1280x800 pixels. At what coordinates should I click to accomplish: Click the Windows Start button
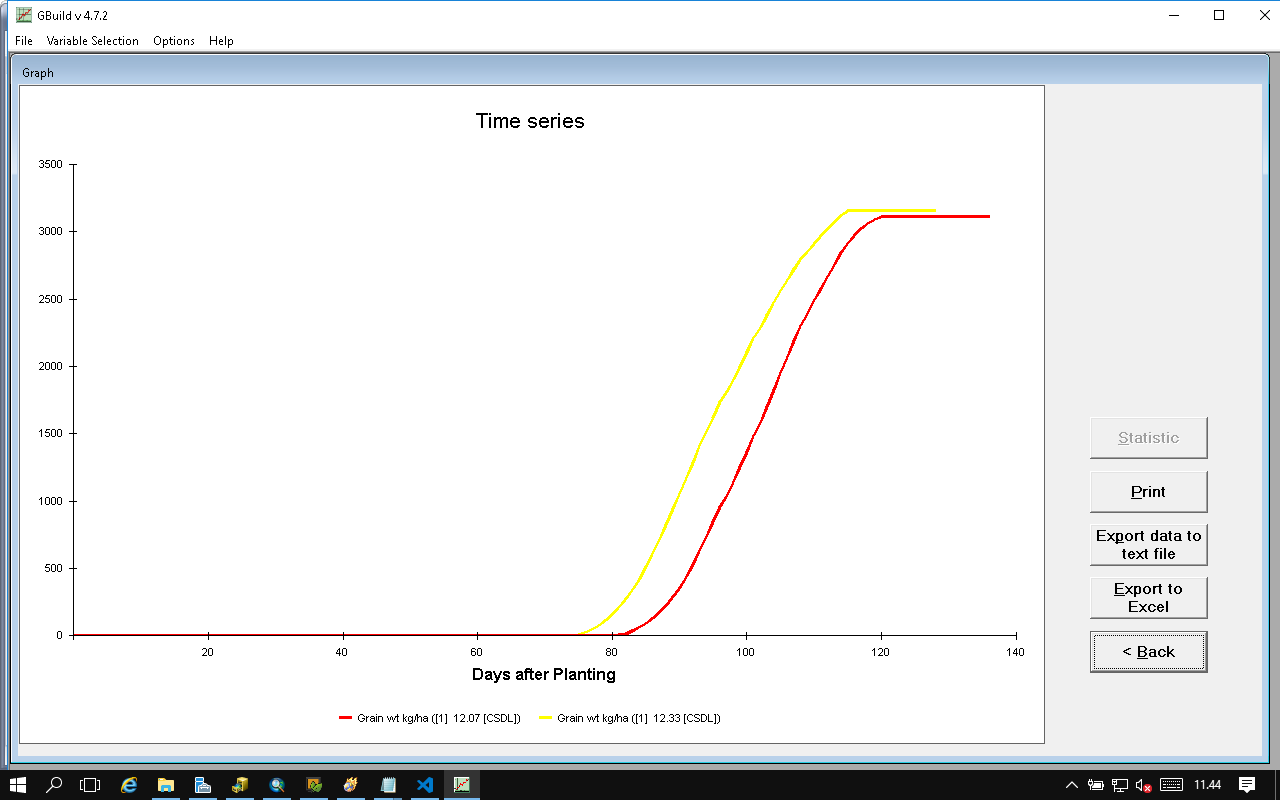click(x=18, y=785)
